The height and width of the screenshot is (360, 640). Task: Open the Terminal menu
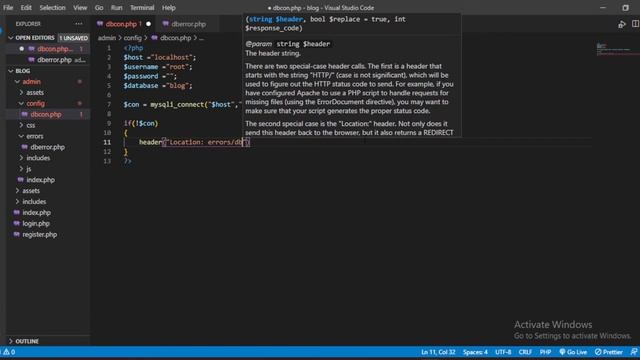pos(142,8)
